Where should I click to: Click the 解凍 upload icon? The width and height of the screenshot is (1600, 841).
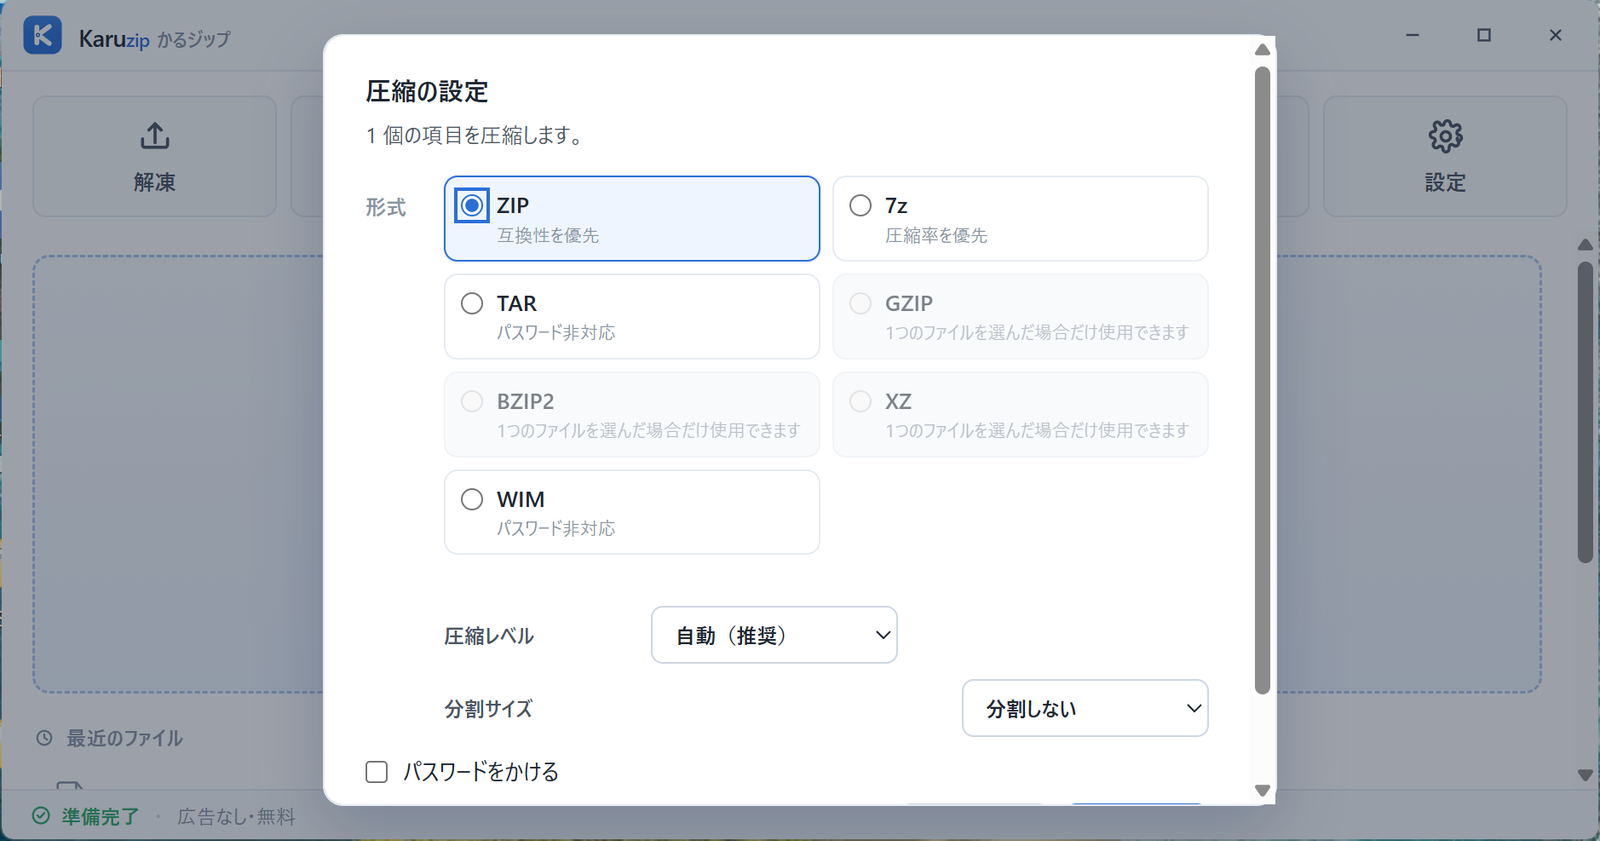155,136
